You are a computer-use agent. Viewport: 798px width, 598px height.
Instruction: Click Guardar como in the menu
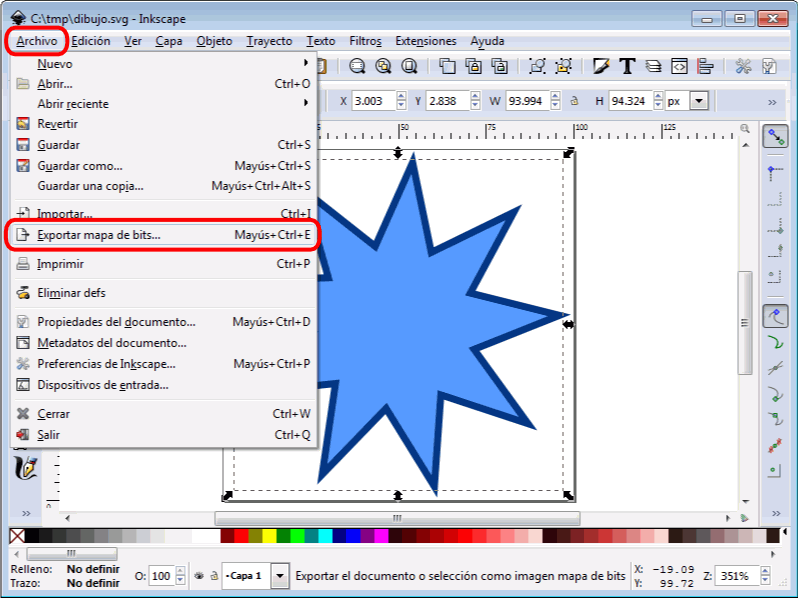click(80, 166)
